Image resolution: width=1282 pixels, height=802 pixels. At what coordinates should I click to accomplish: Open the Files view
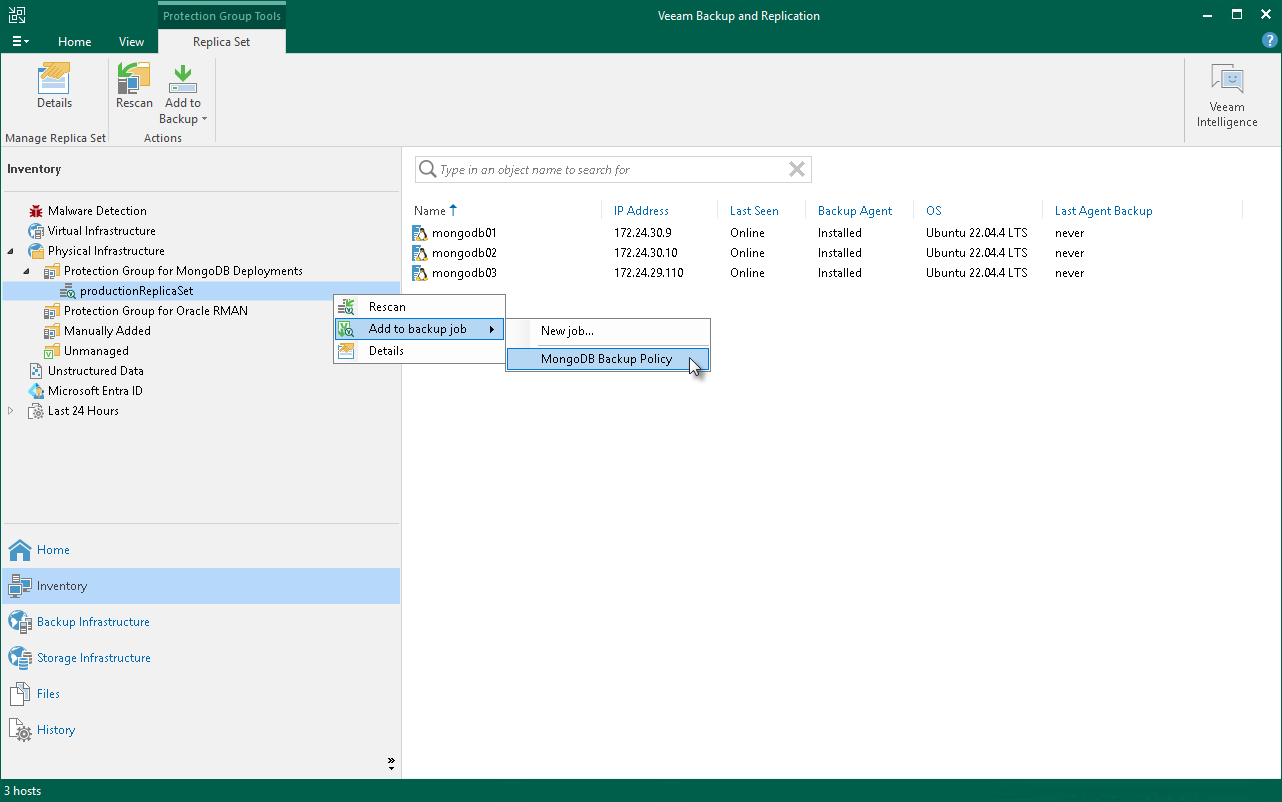coord(48,694)
